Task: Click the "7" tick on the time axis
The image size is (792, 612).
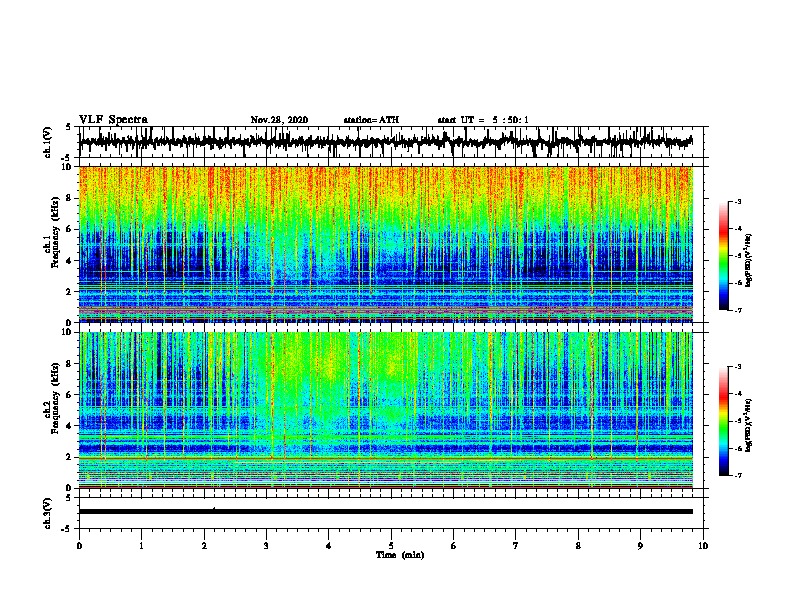Action: pyautogui.click(x=516, y=546)
